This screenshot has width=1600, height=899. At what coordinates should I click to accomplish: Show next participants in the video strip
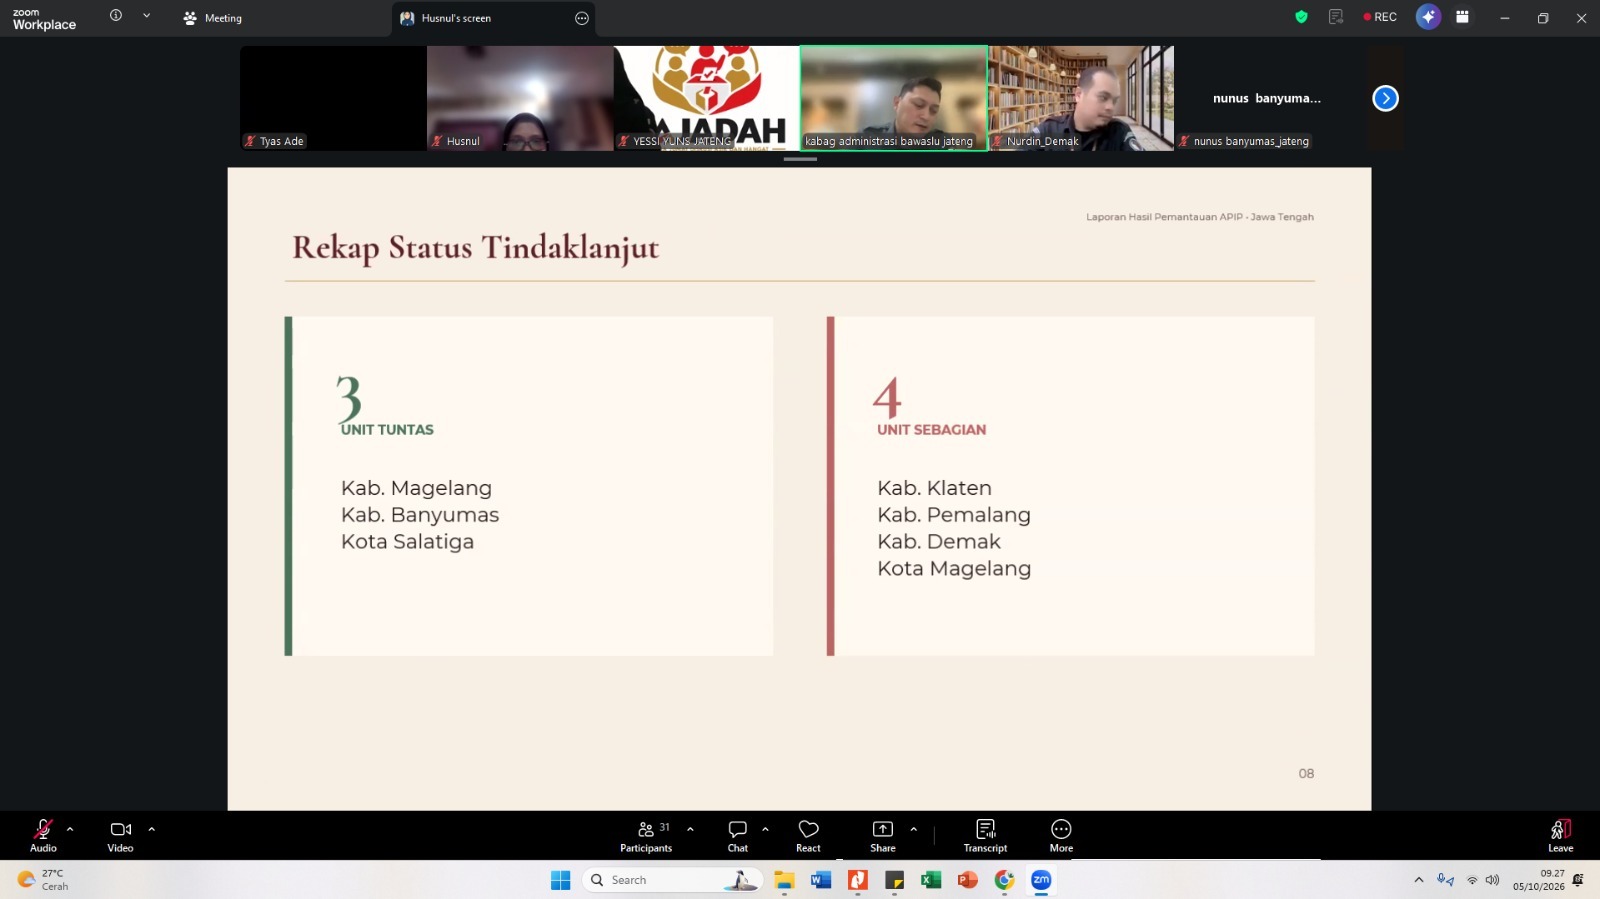coord(1385,98)
